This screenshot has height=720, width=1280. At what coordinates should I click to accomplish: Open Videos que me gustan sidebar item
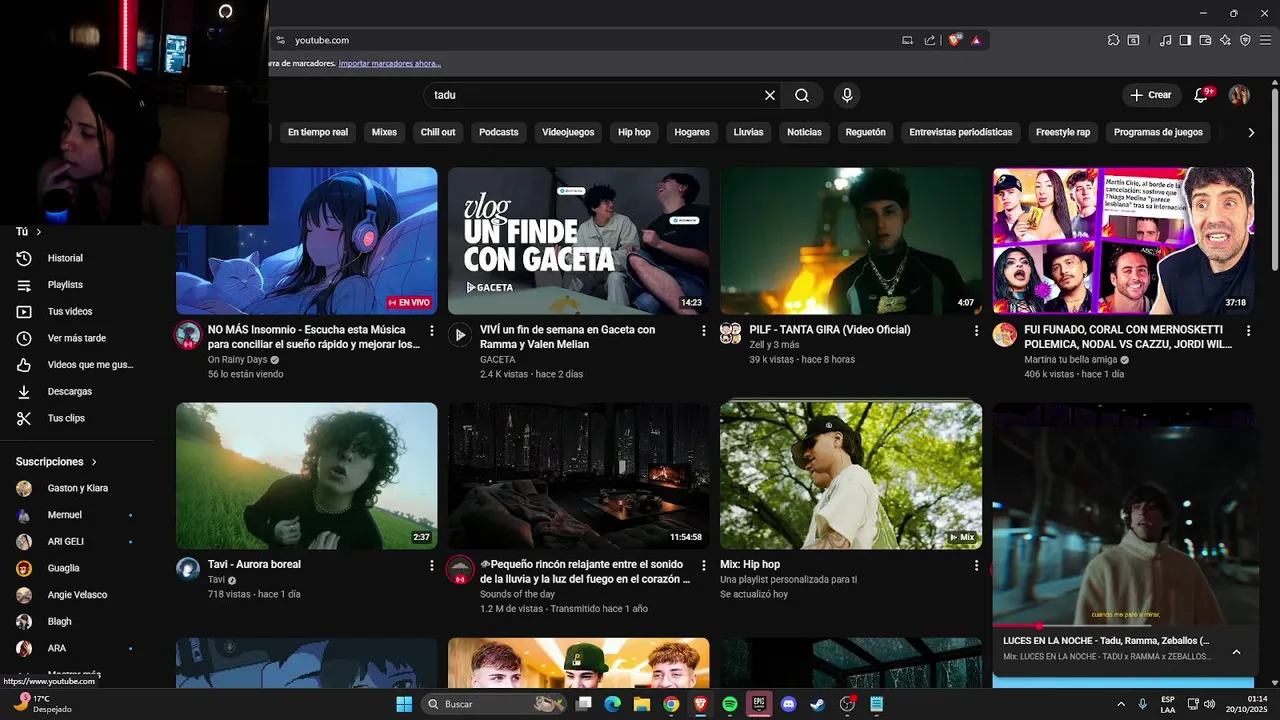point(77,365)
